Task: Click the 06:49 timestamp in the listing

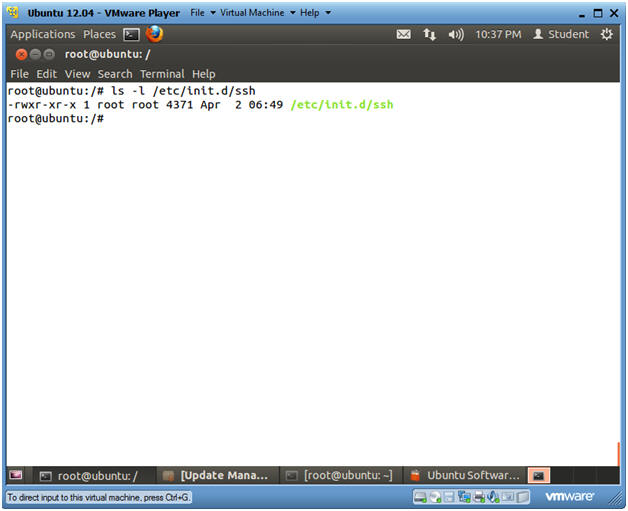Action: tap(266, 105)
